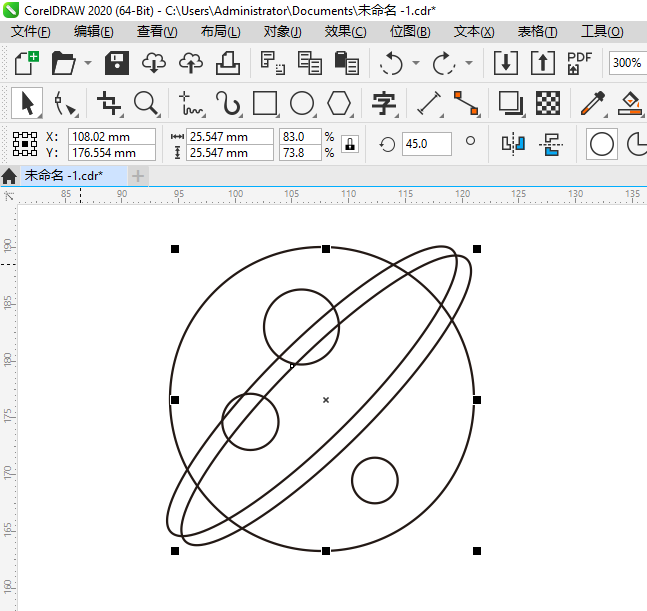Open the 布局(L) menu
Image resolution: width=647 pixels, height=611 pixels.
pyautogui.click(x=221, y=32)
